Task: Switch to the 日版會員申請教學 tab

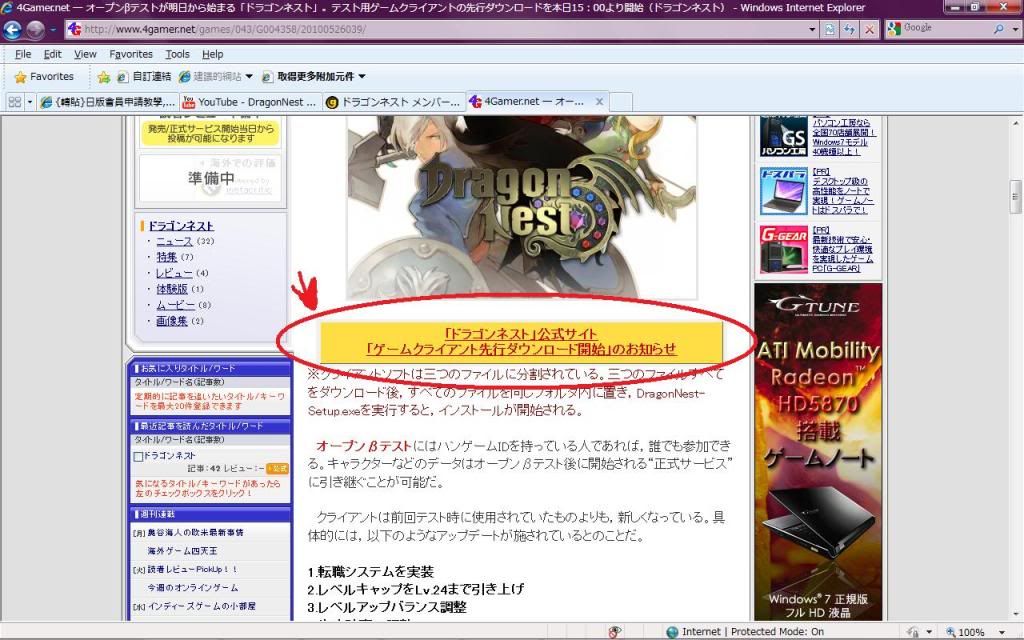Action: 108,102
